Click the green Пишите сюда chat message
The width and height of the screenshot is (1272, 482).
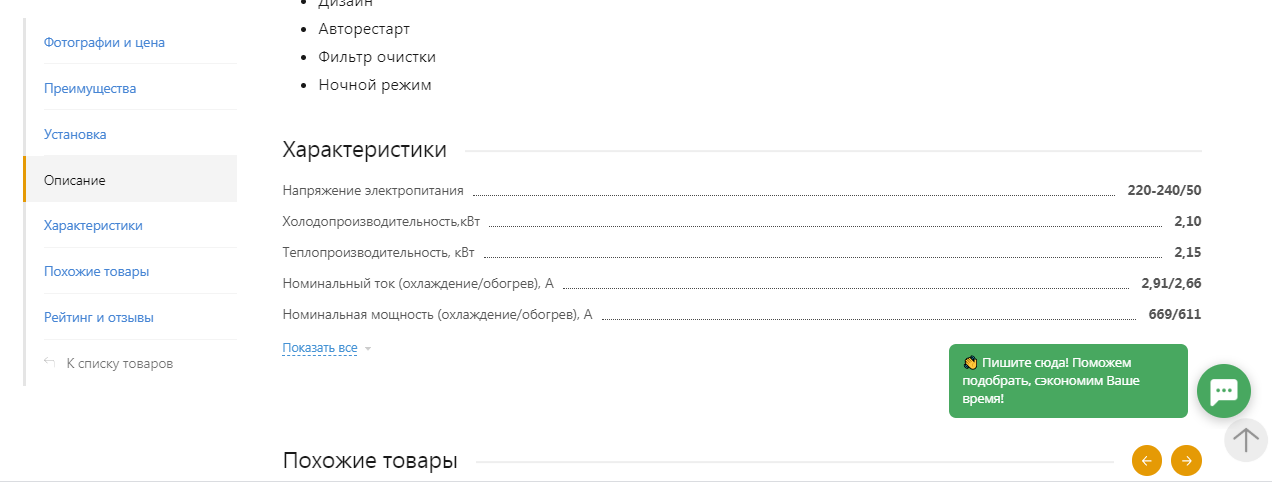[1068, 381]
